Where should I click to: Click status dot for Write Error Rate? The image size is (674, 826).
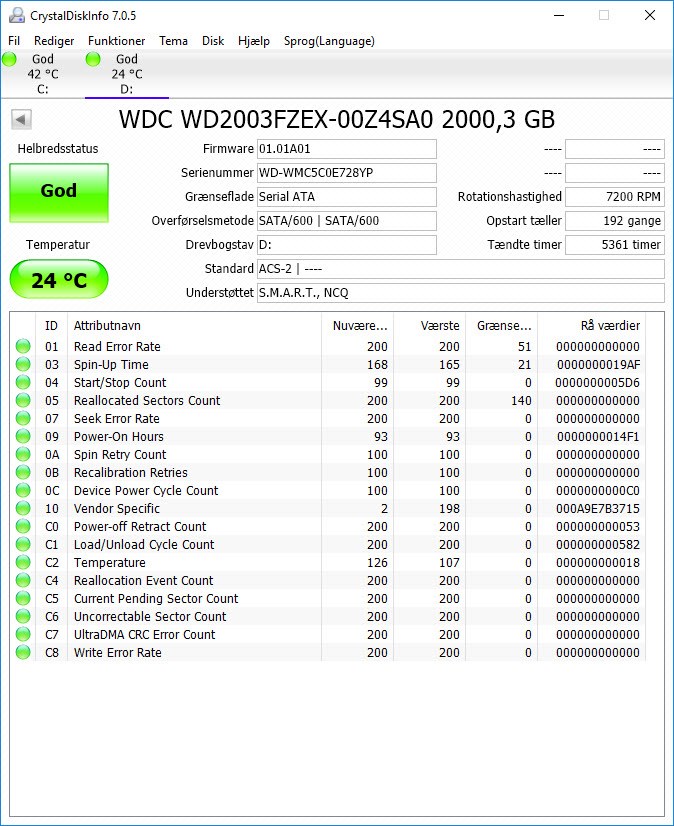23,652
